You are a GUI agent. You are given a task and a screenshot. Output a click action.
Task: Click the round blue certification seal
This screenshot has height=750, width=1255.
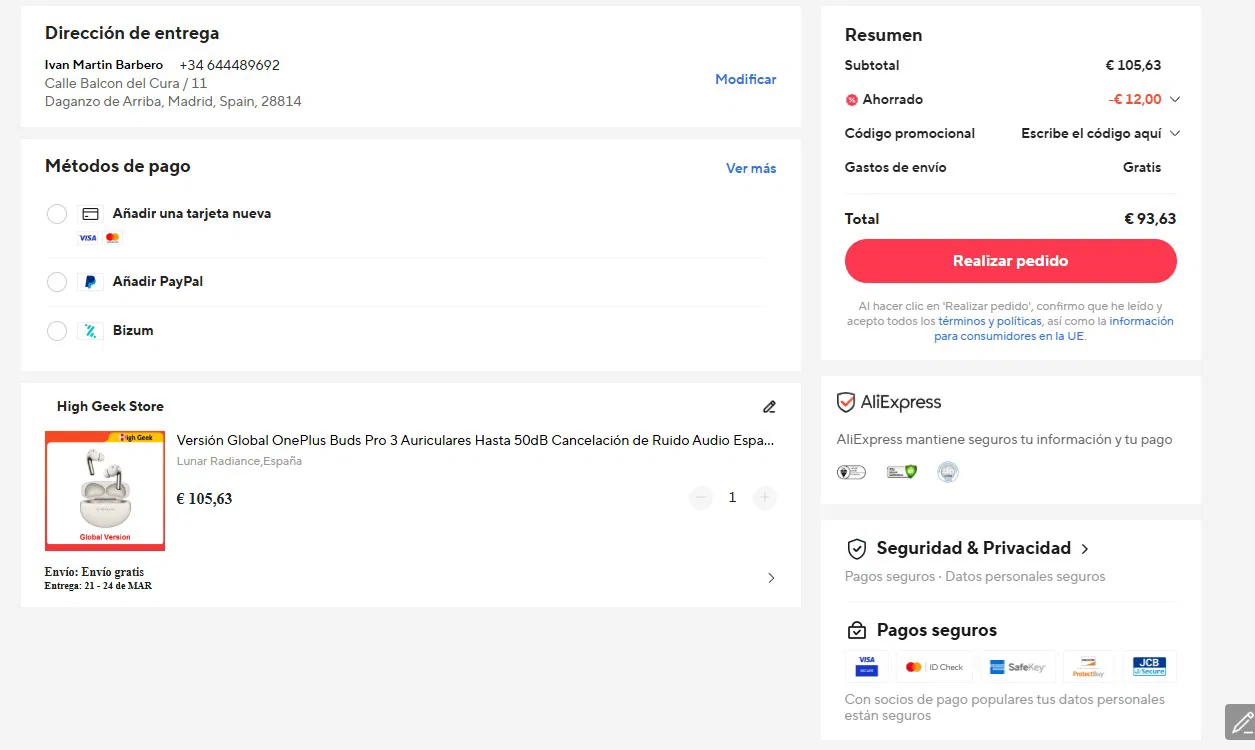pyautogui.click(x=948, y=472)
